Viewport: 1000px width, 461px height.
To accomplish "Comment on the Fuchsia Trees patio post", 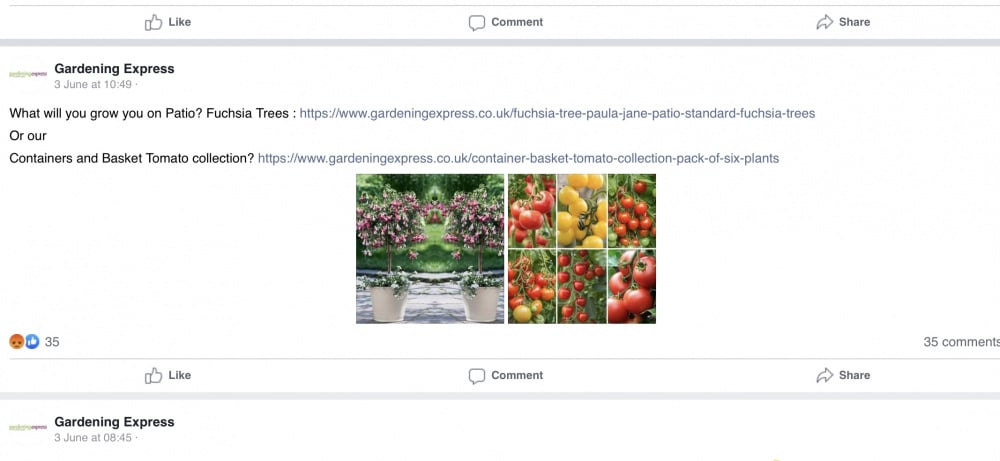I will click(506, 376).
